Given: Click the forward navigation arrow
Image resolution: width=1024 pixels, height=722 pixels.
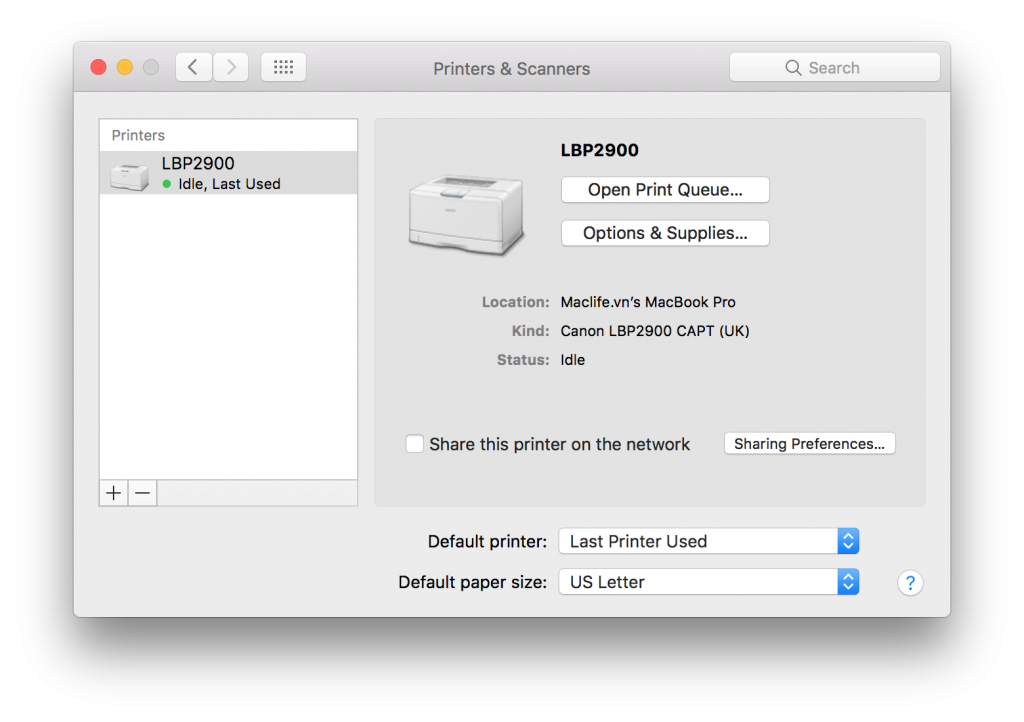Looking at the screenshot, I should coord(230,67).
